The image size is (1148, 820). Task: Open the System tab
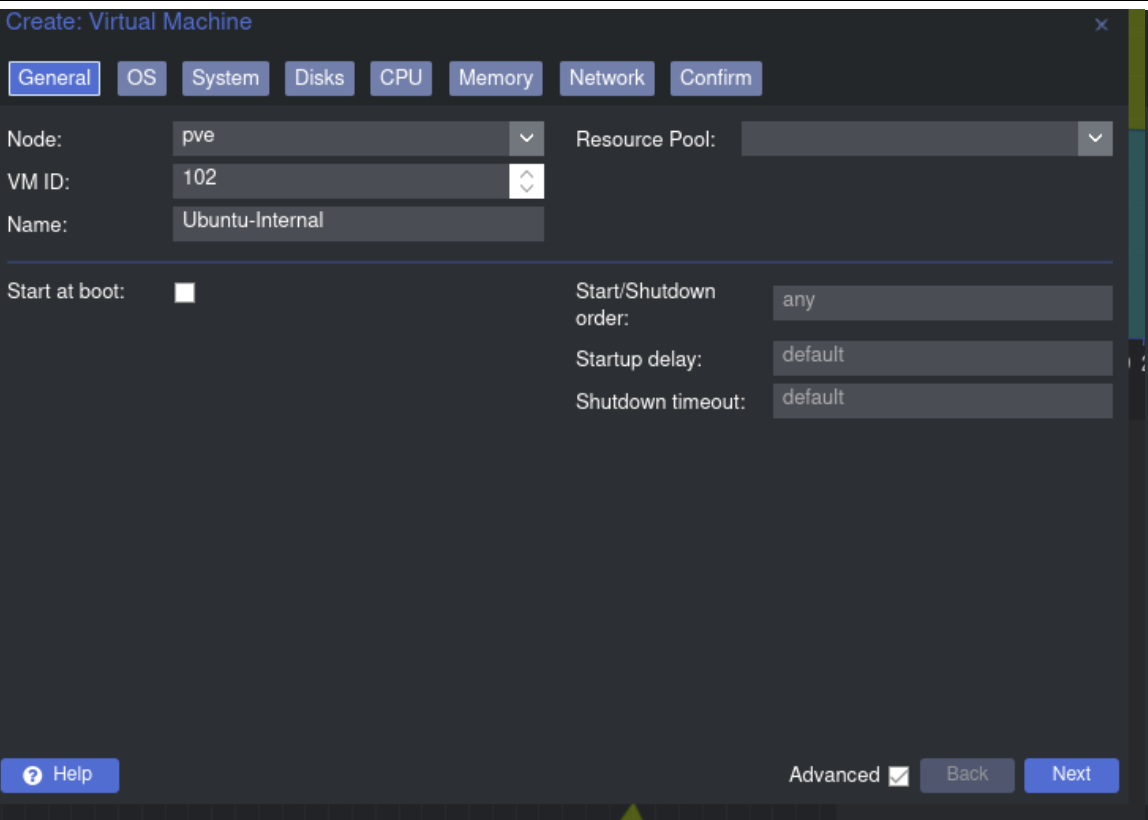coord(225,78)
